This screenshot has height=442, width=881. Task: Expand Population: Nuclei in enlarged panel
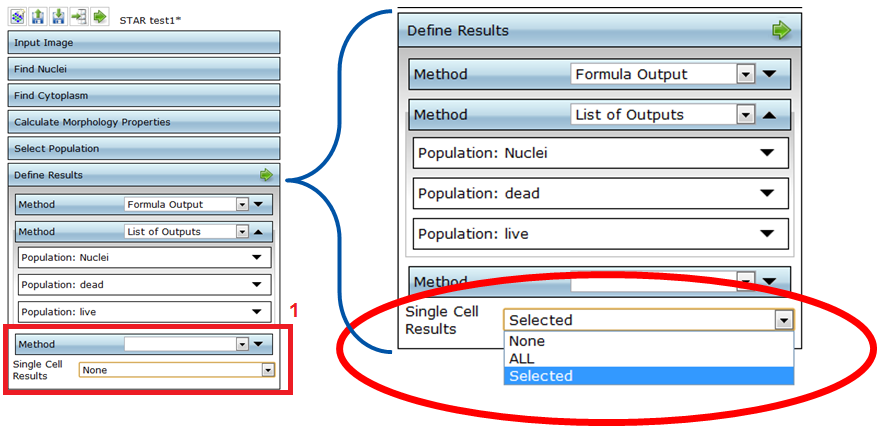767,153
